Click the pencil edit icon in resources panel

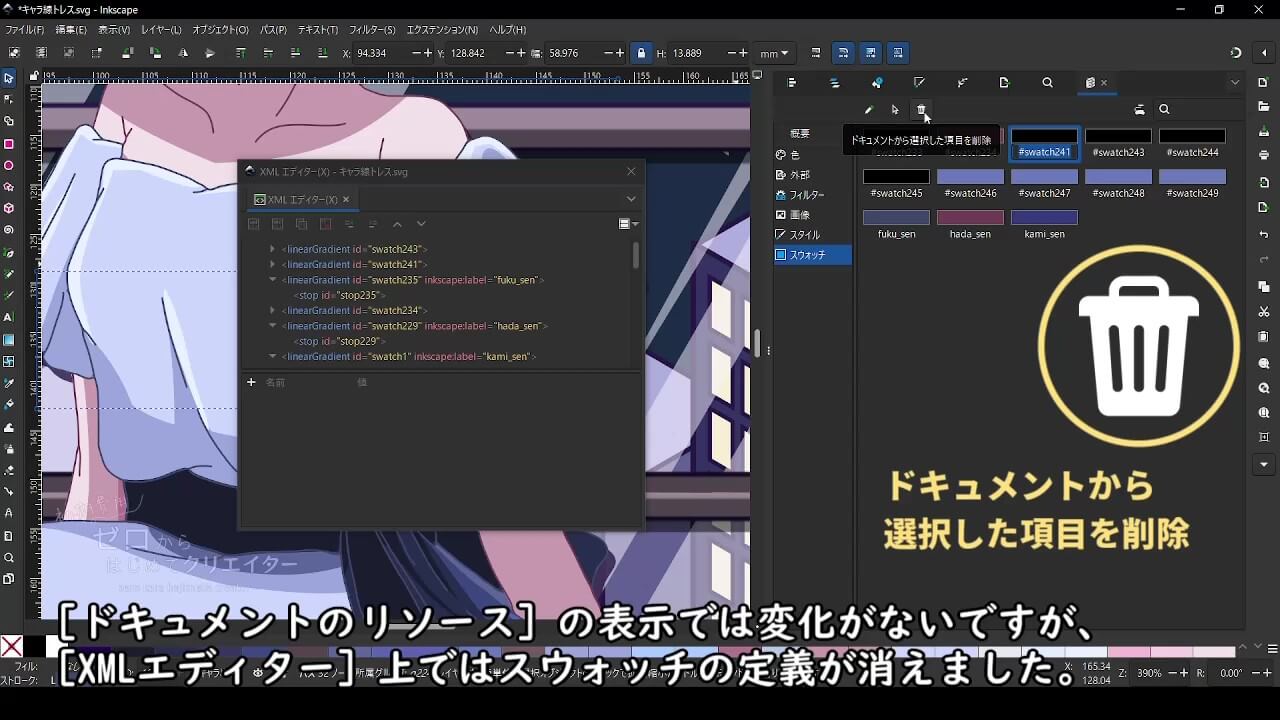(x=868, y=110)
